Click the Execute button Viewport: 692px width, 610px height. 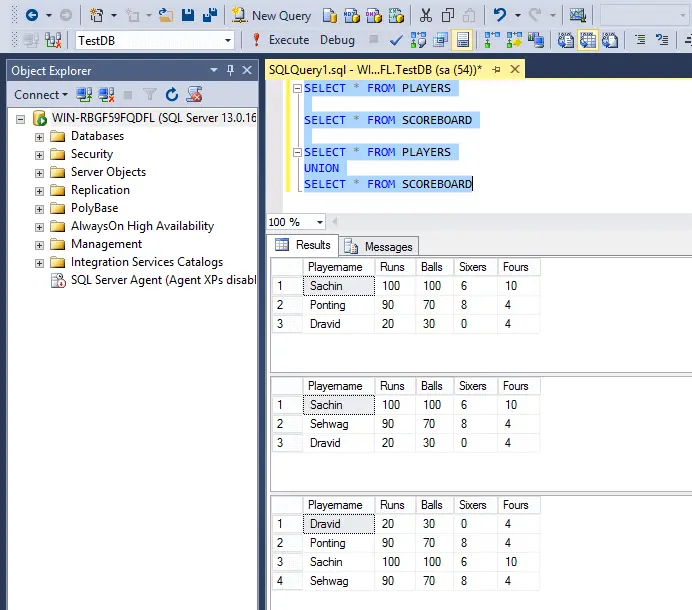(x=281, y=40)
